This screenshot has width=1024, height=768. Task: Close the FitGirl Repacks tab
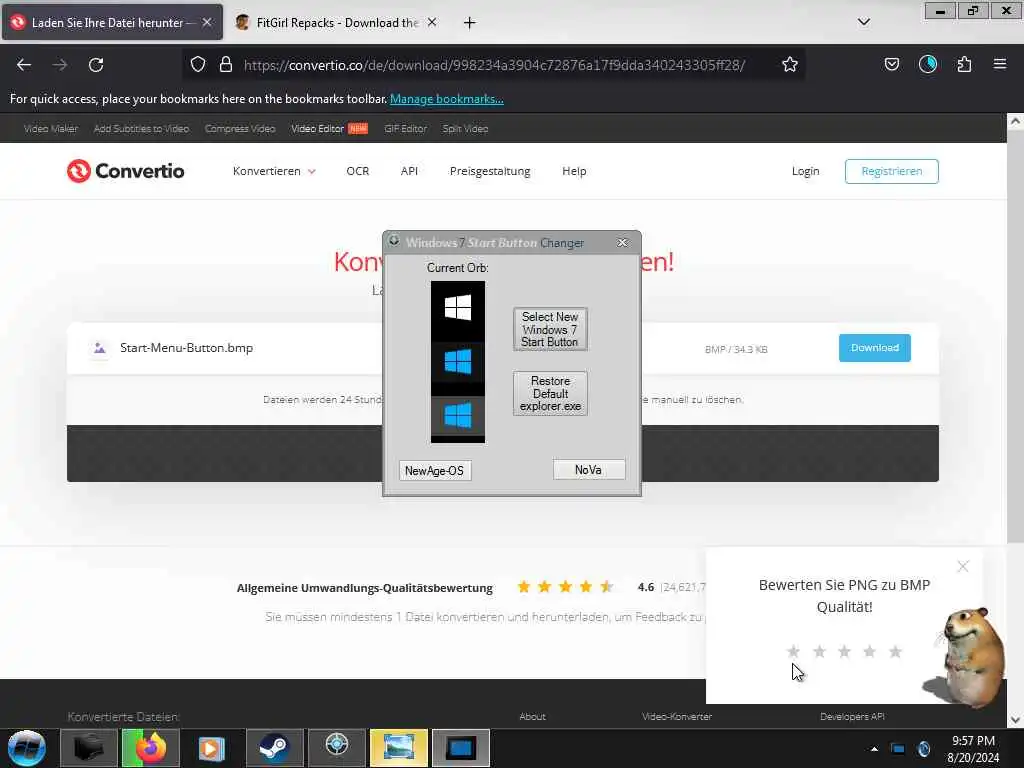pyautogui.click(x=432, y=22)
